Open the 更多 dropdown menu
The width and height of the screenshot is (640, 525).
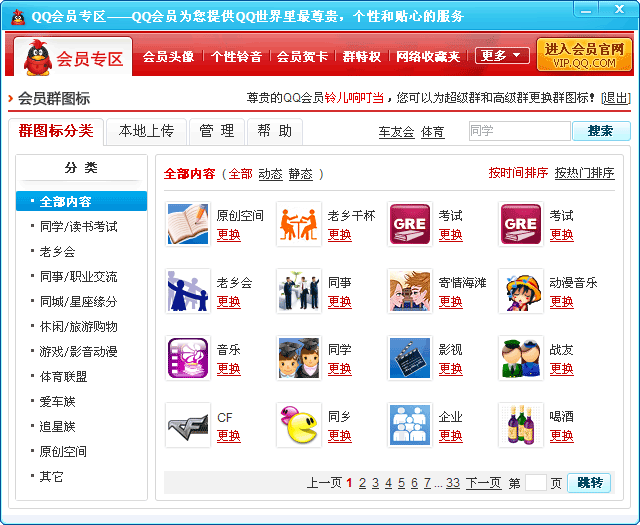point(502,56)
